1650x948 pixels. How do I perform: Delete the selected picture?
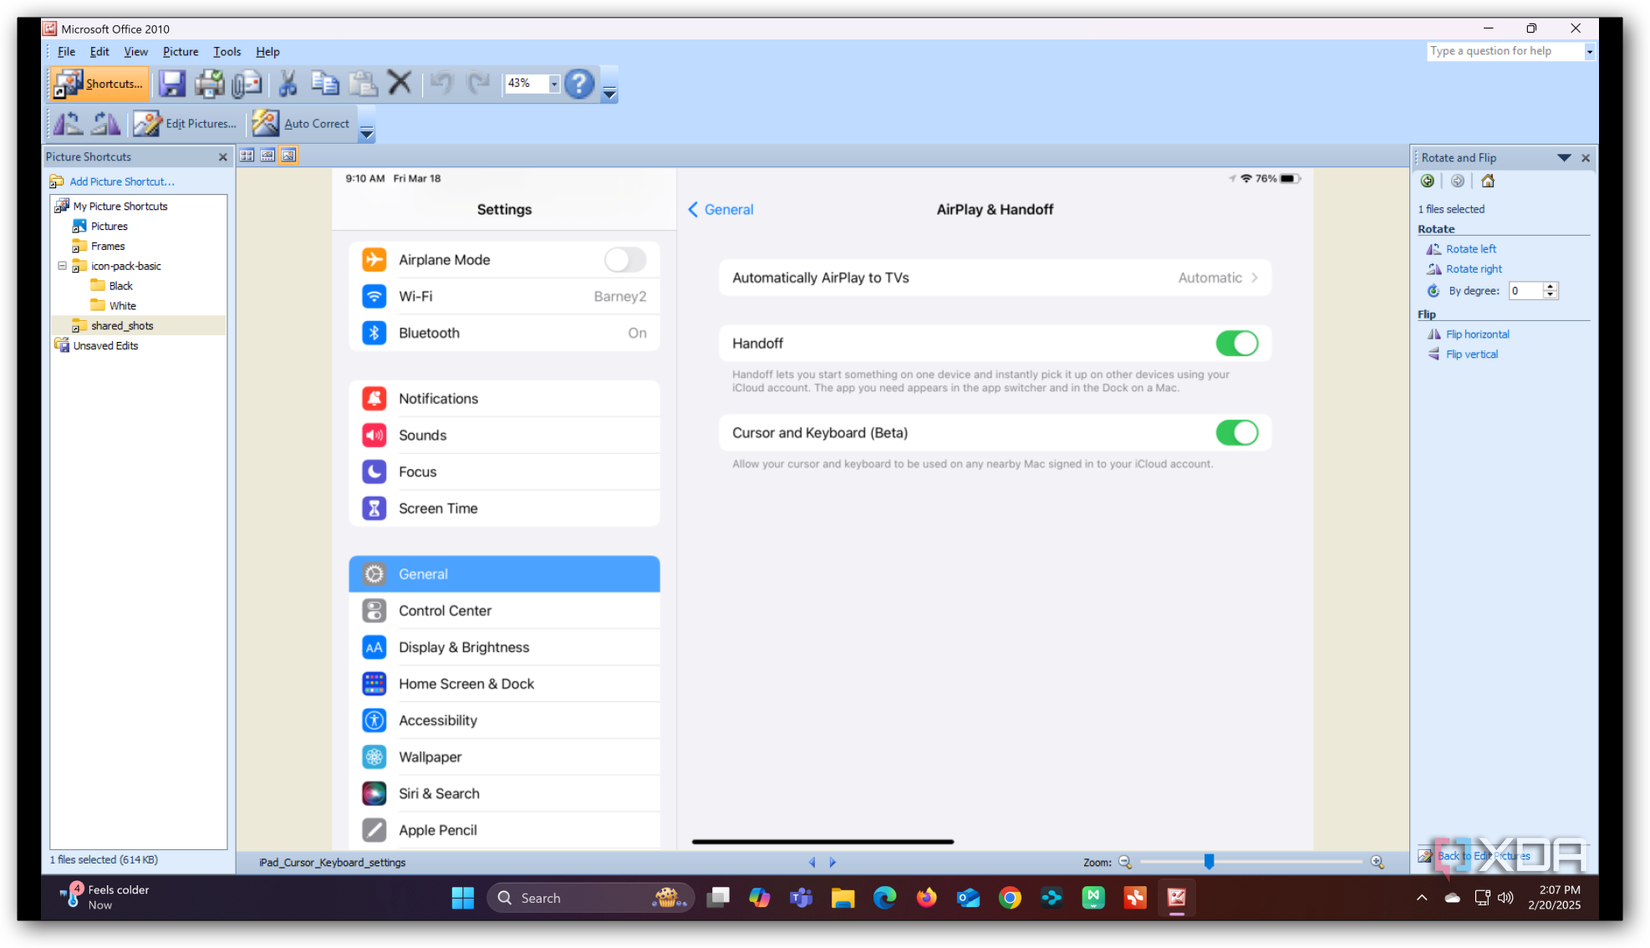pyautogui.click(x=399, y=84)
